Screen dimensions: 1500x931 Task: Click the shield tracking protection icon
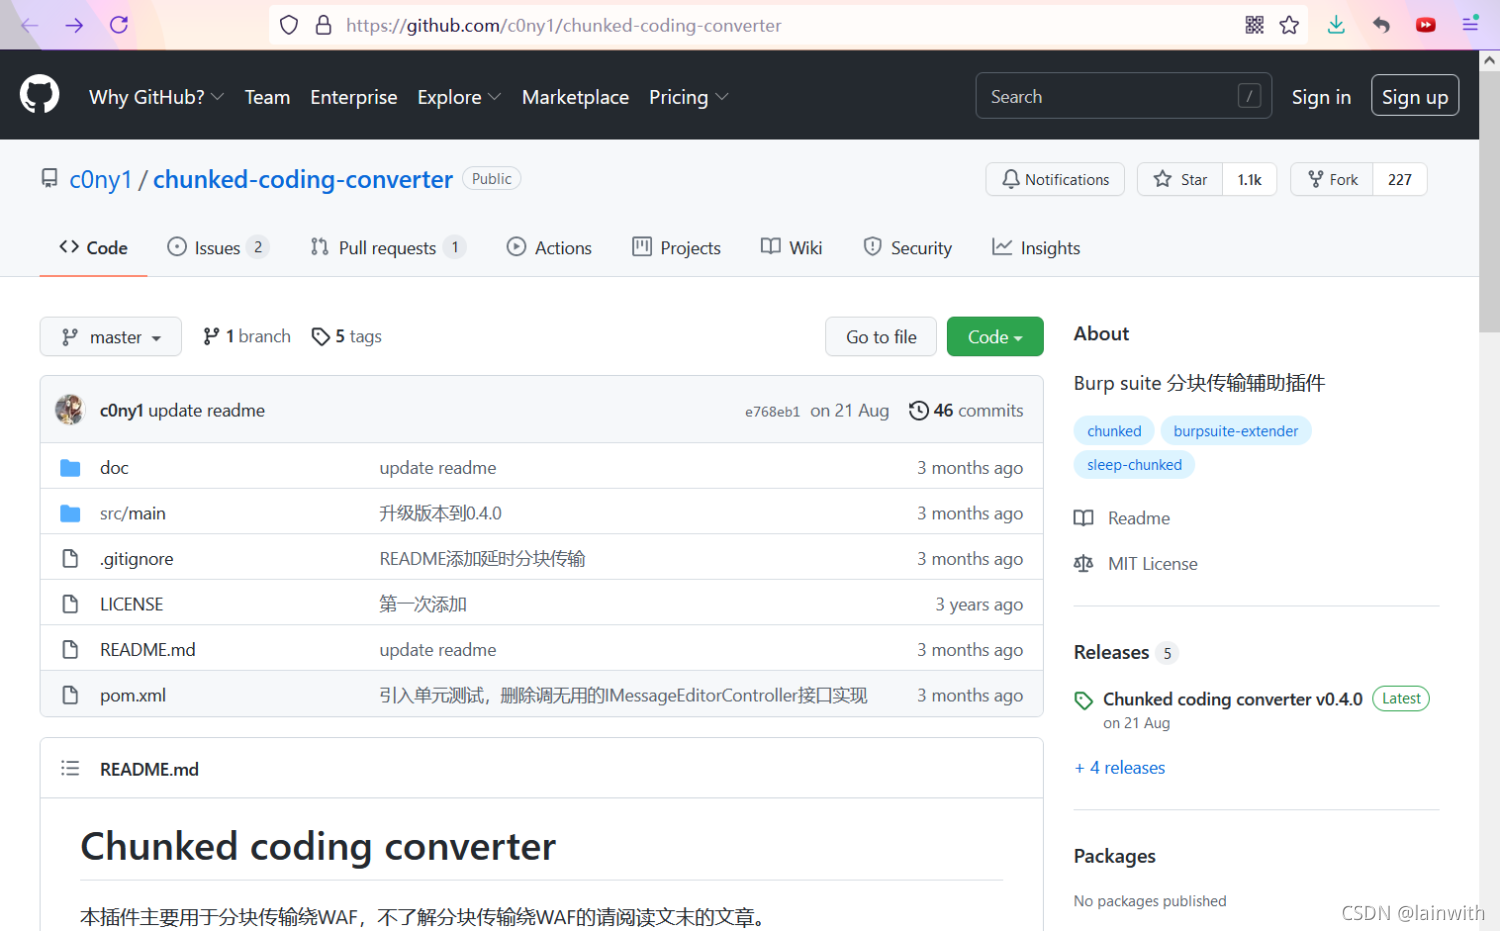(x=289, y=25)
